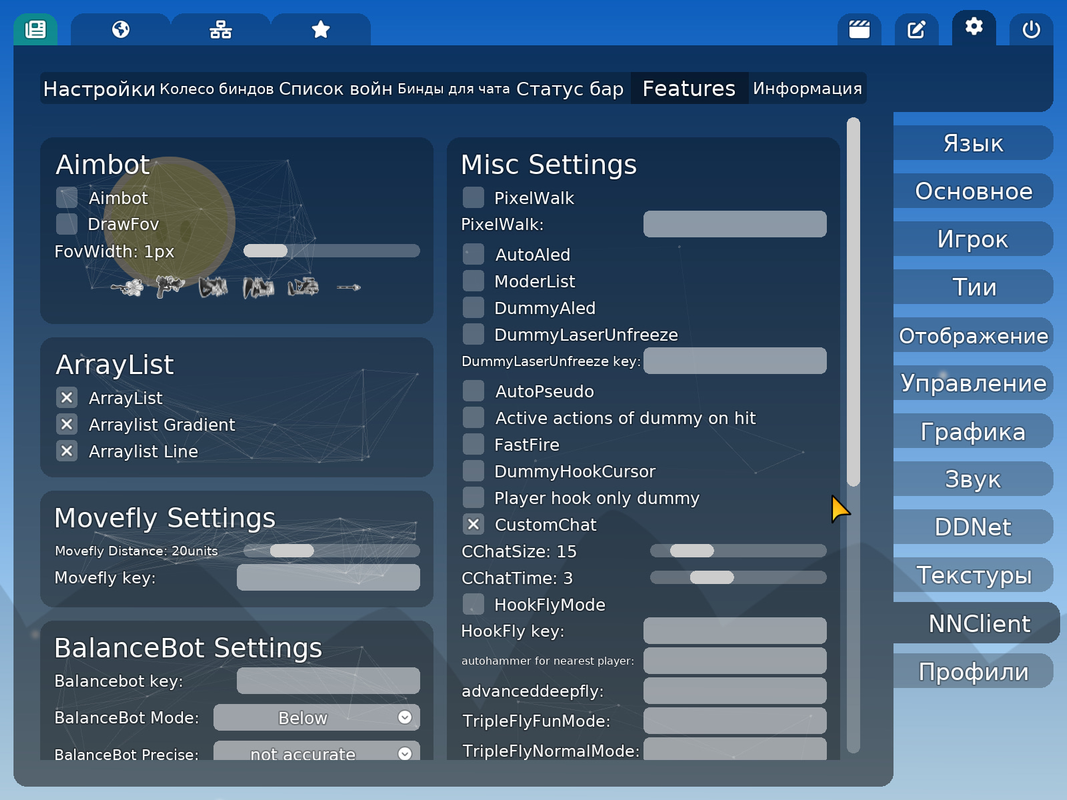Toggle Active actions of dummy on hit
This screenshot has height=800, width=1067.
tap(474, 418)
